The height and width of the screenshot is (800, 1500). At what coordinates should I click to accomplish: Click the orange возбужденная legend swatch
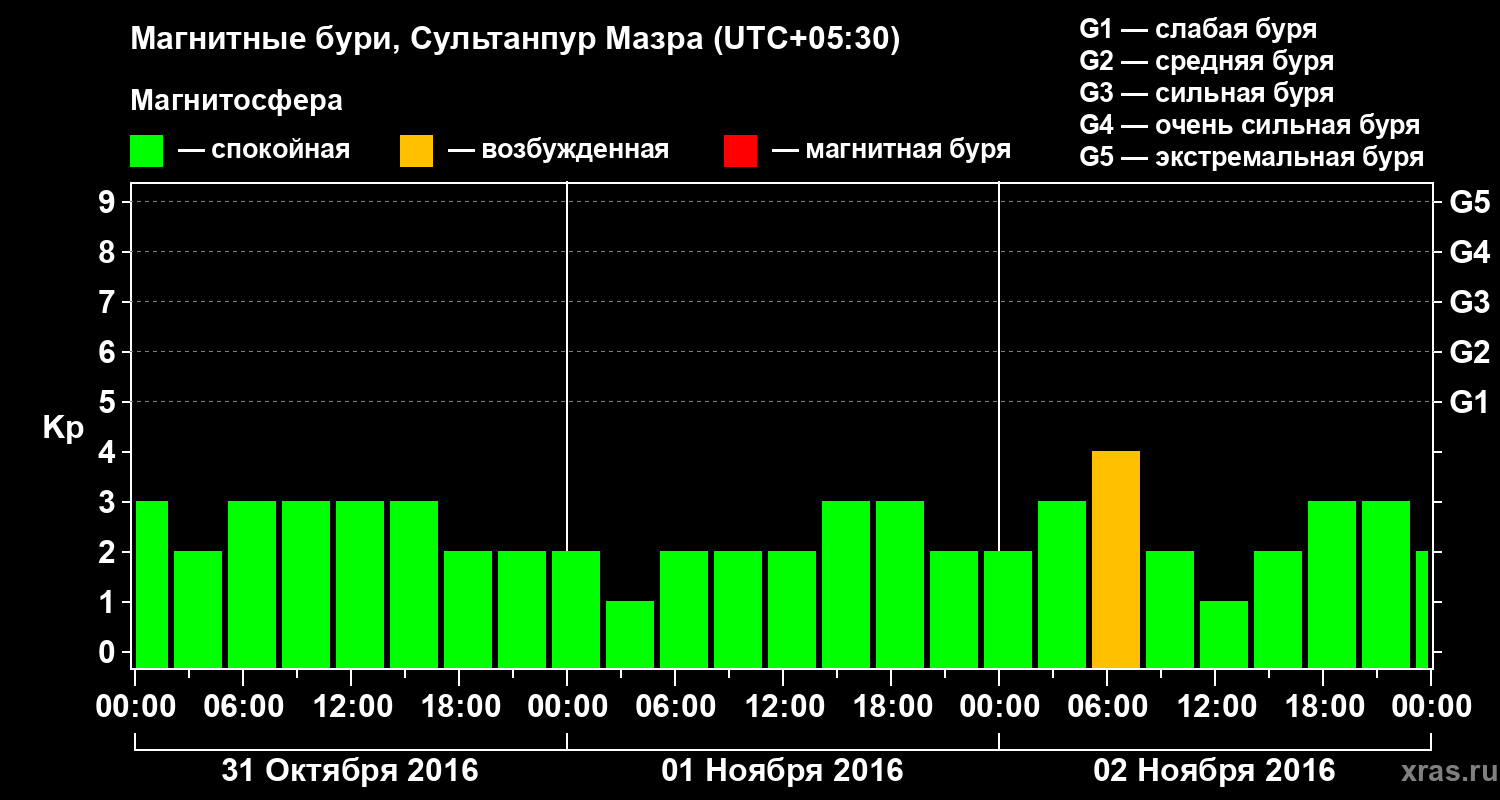[x=417, y=151]
